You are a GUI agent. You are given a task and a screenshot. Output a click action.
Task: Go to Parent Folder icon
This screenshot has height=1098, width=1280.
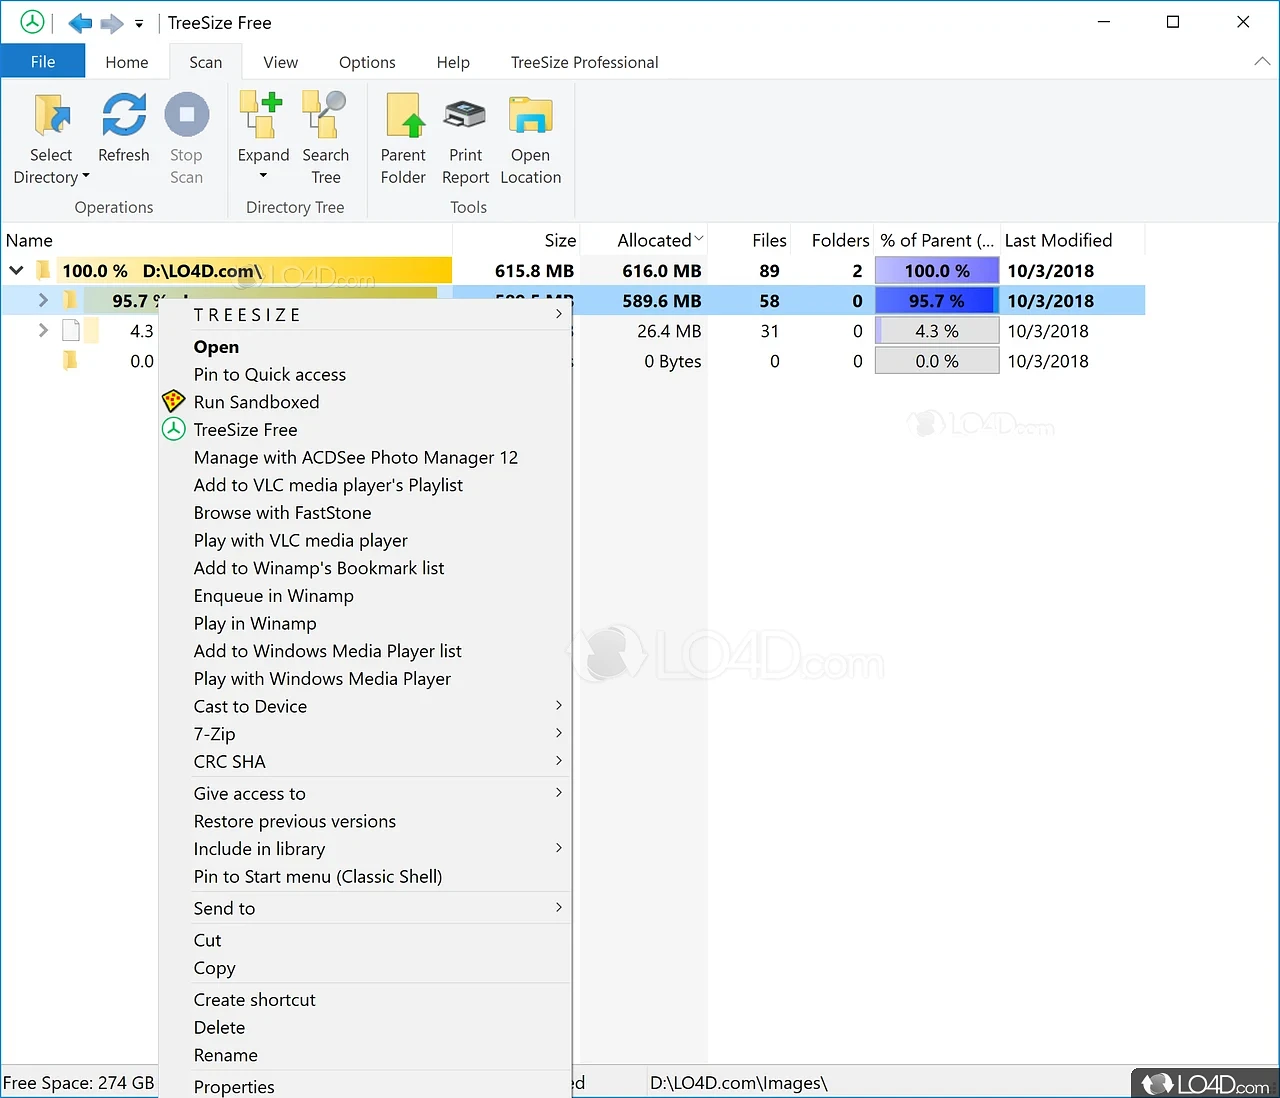point(403,116)
